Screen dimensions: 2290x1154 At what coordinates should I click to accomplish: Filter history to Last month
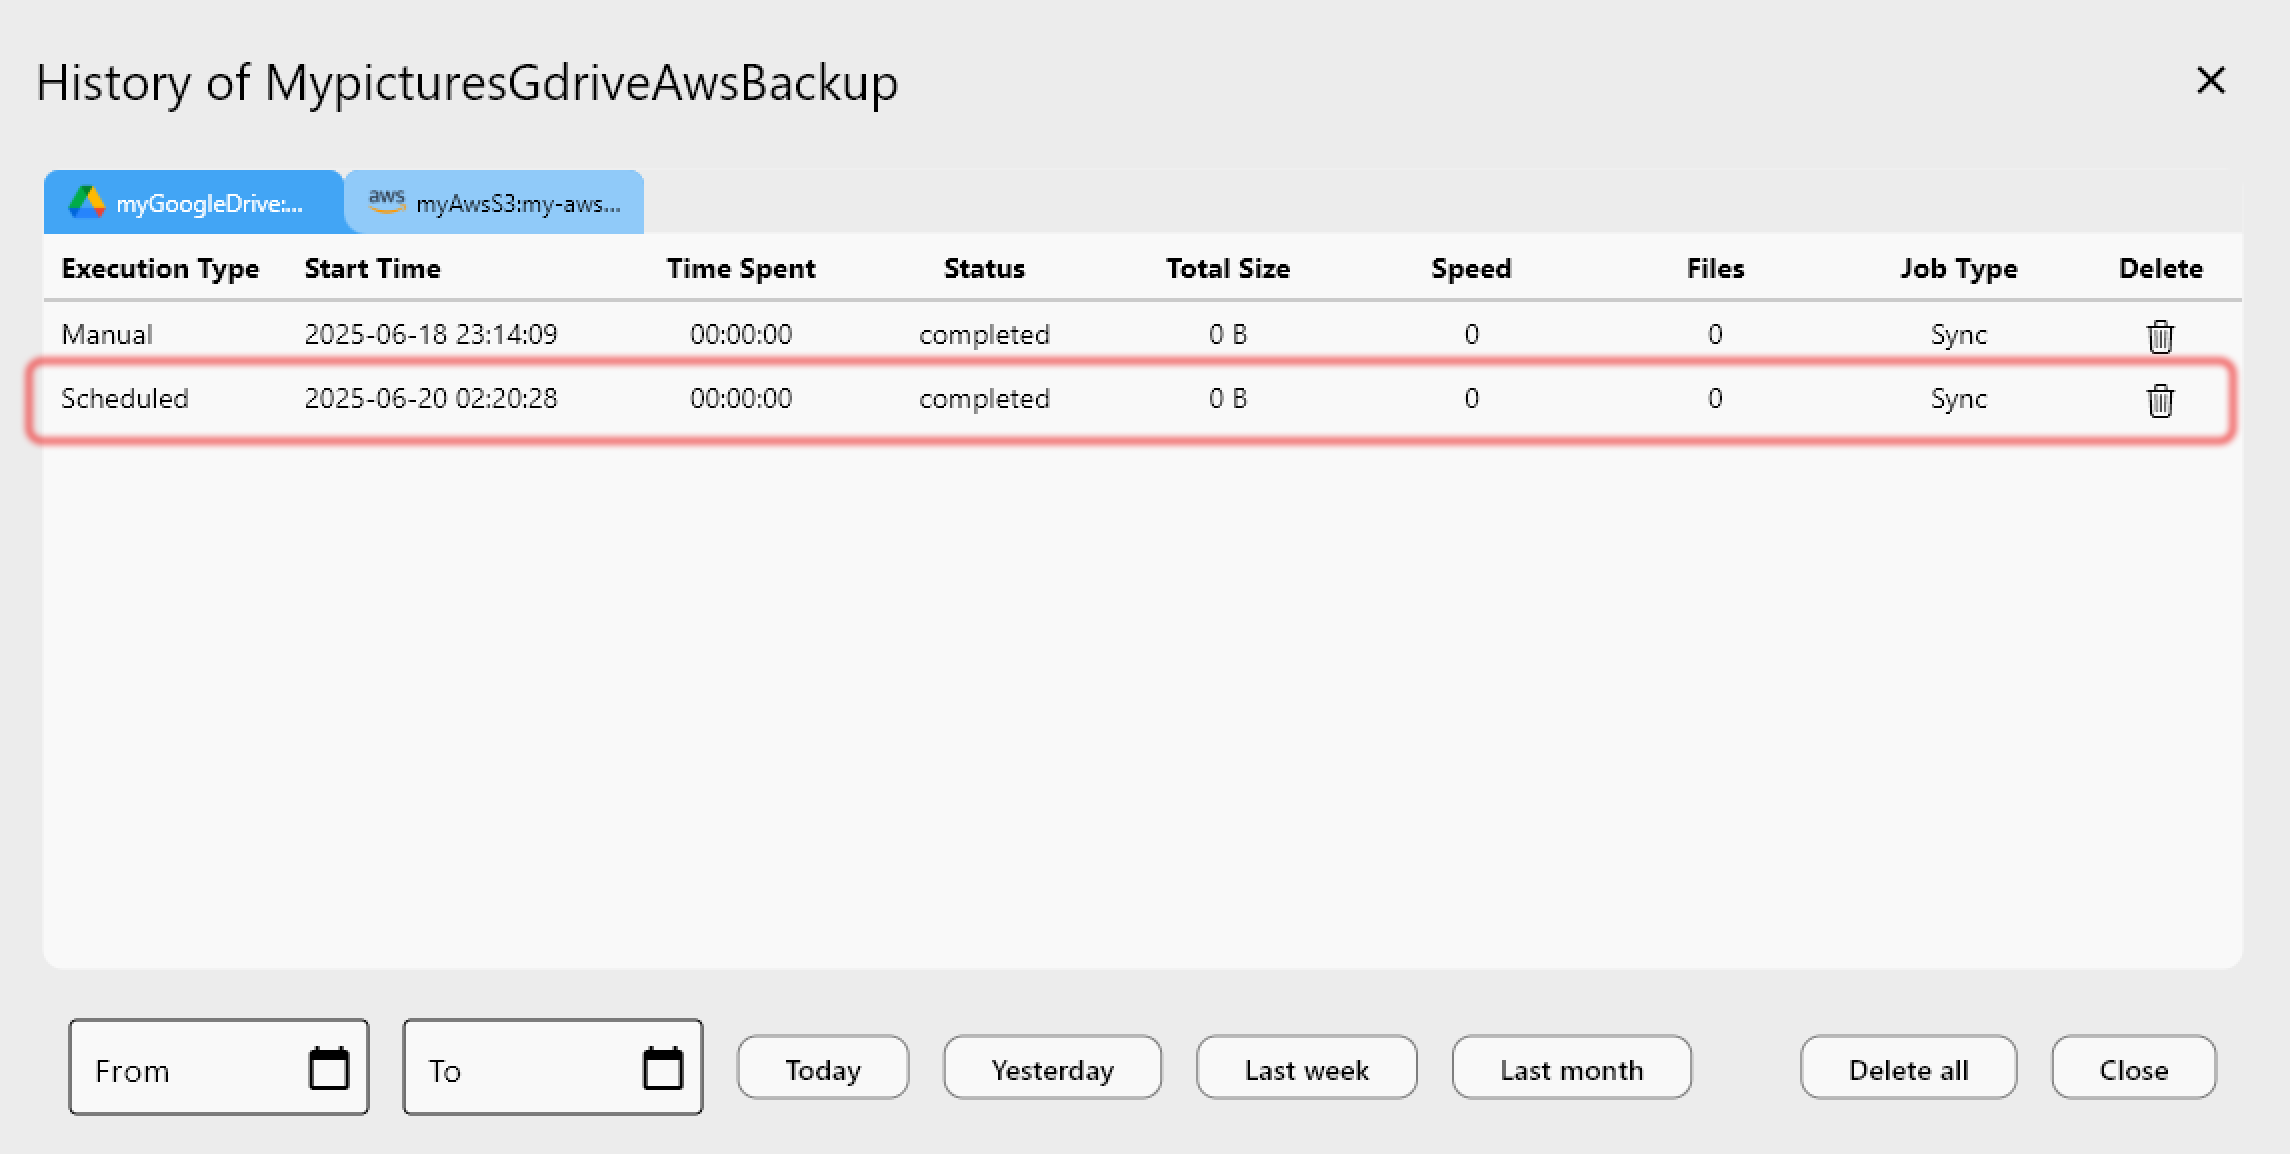[1571, 1068]
